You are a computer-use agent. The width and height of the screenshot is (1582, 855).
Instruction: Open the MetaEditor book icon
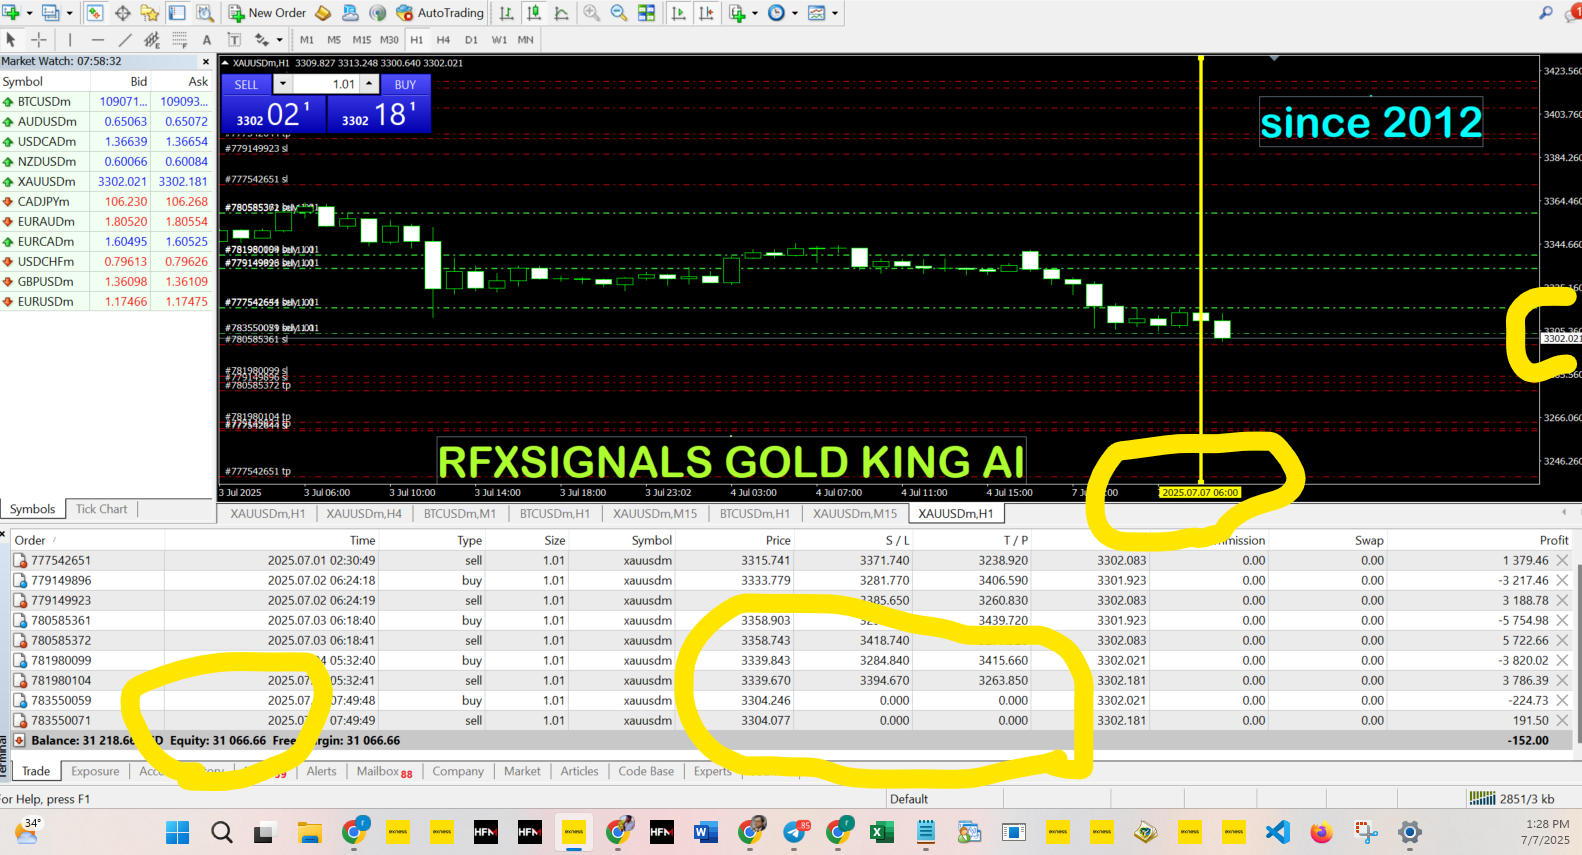(x=323, y=13)
